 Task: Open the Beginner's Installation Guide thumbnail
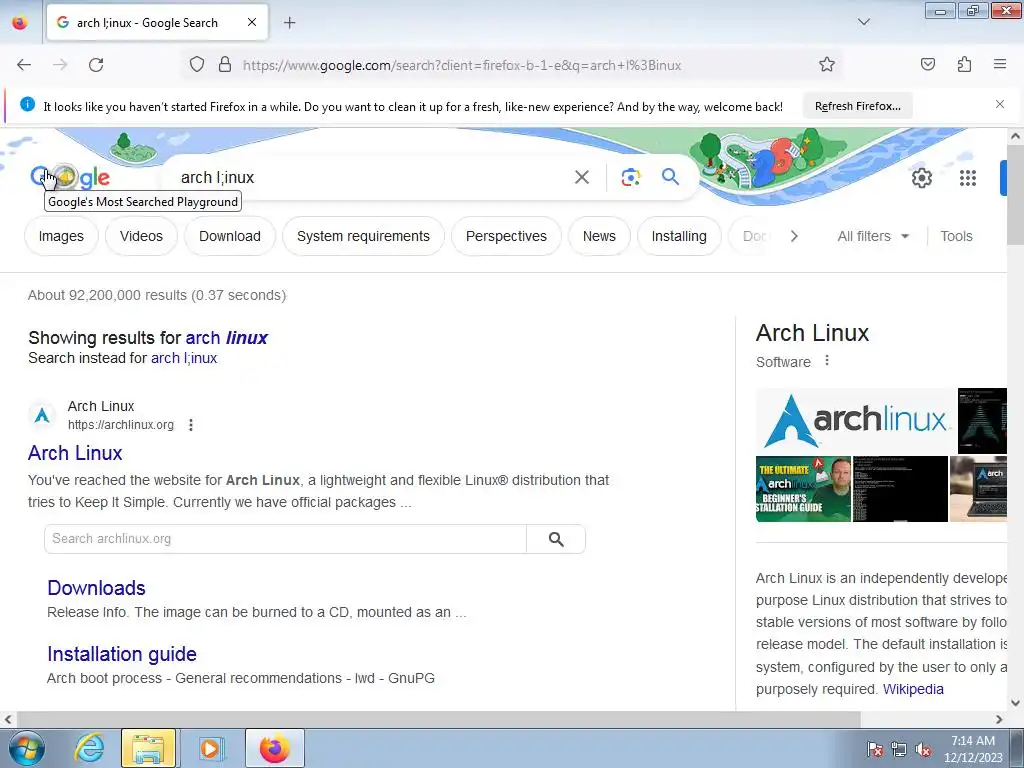coord(803,489)
